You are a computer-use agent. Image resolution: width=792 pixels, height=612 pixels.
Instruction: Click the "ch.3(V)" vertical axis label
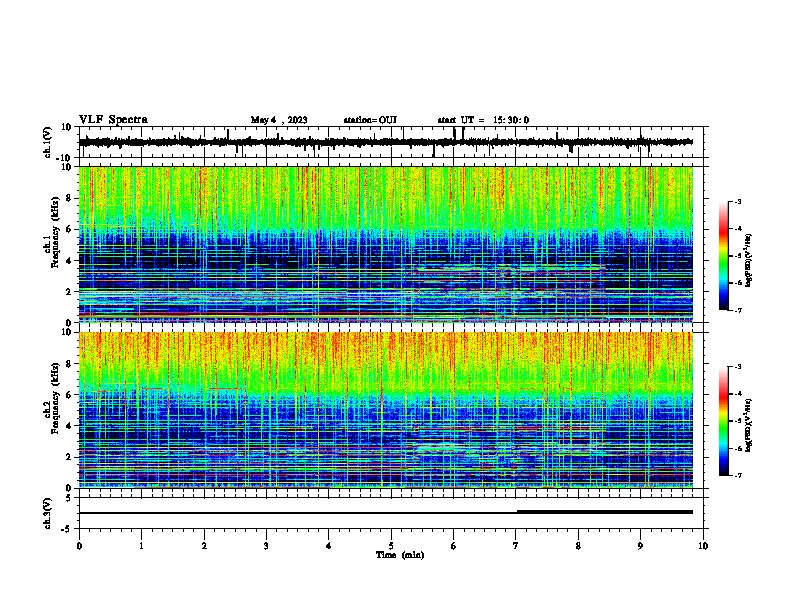pyautogui.click(x=48, y=514)
